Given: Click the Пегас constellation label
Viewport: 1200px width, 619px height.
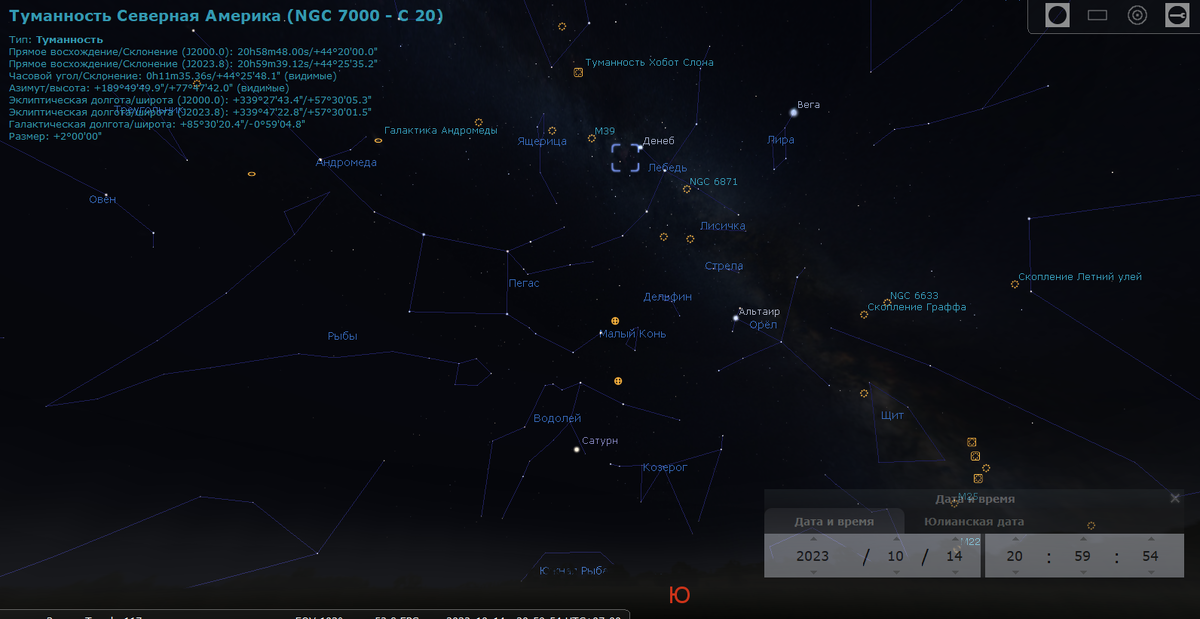Looking at the screenshot, I should (524, 283).
